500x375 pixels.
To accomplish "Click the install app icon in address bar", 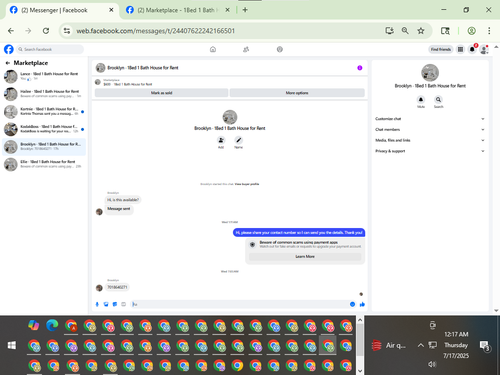I will pyautogui.click(x=389, y=31).
